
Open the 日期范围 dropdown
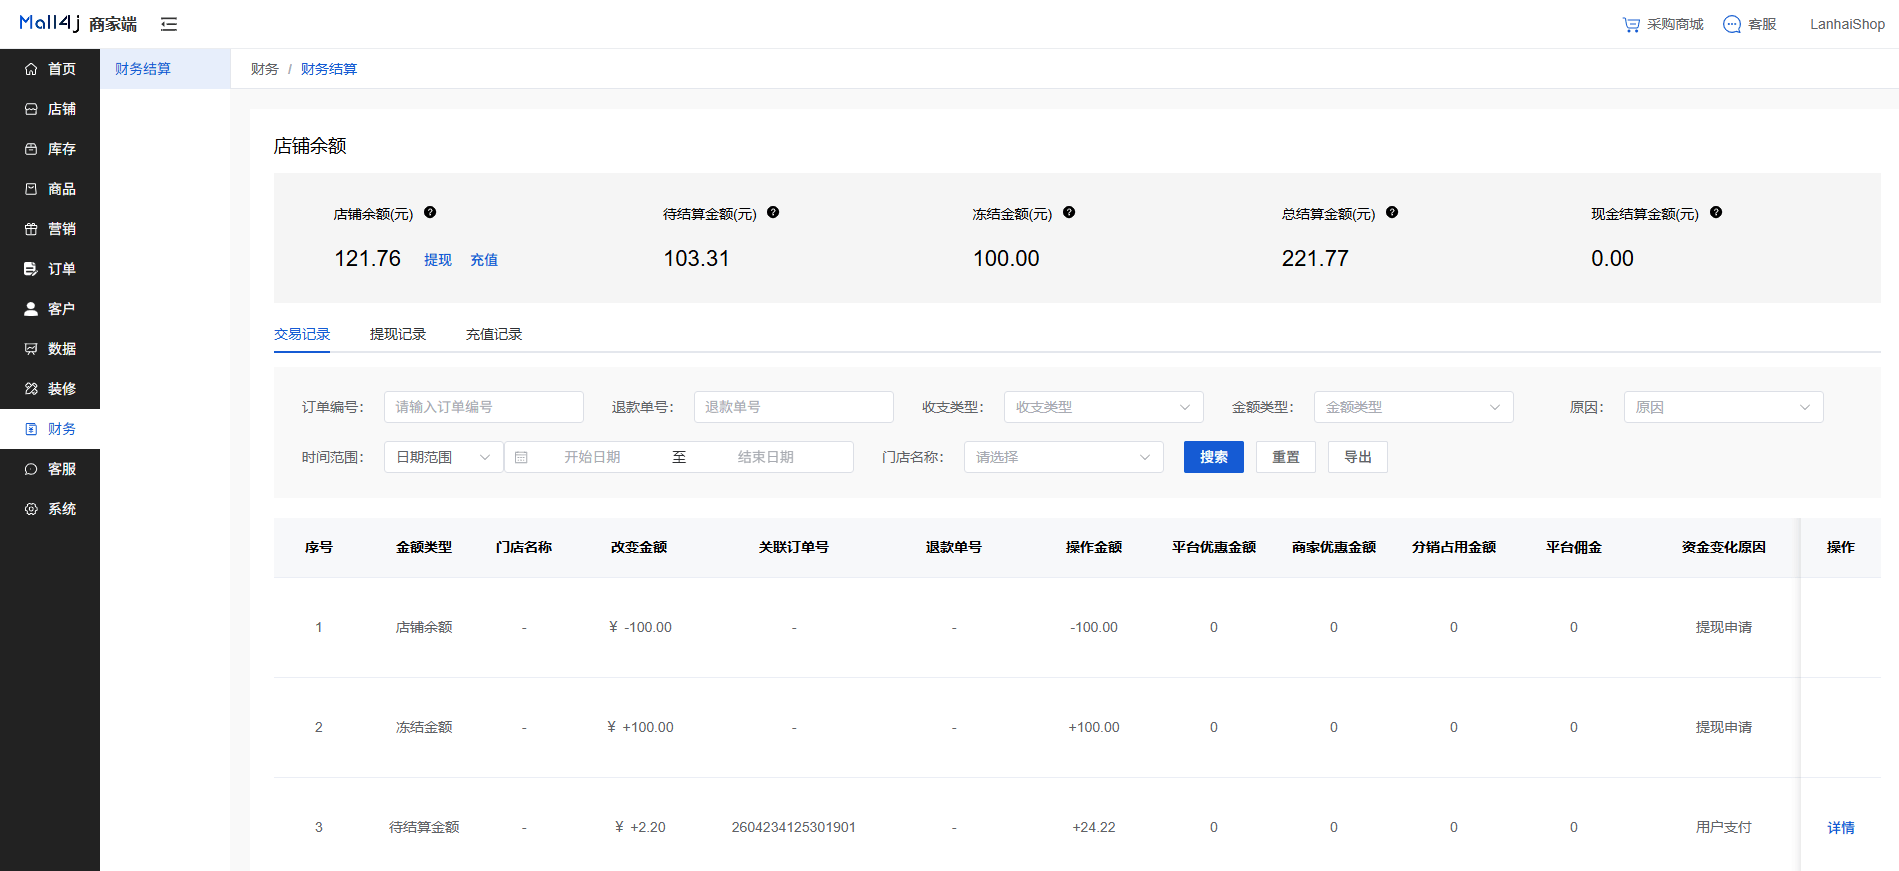click(444, 457)
